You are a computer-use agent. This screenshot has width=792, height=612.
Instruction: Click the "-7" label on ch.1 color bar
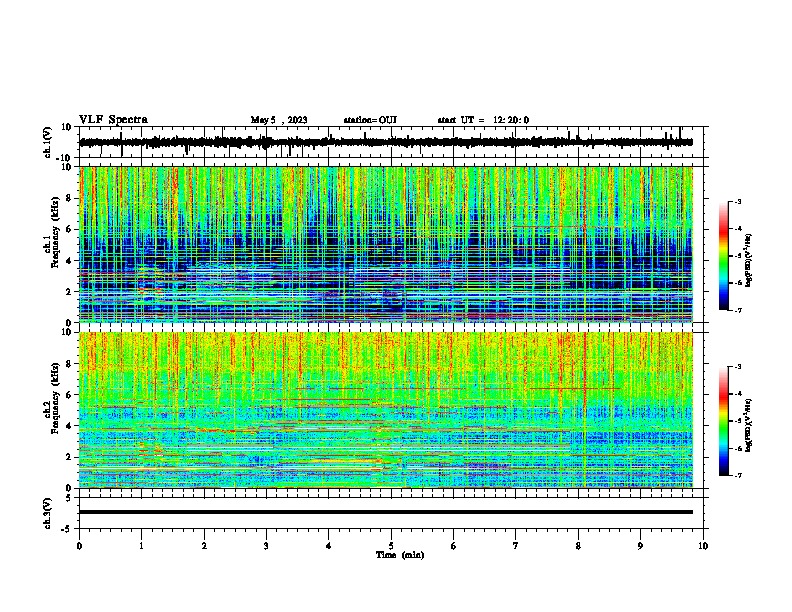tap(737, 310)
